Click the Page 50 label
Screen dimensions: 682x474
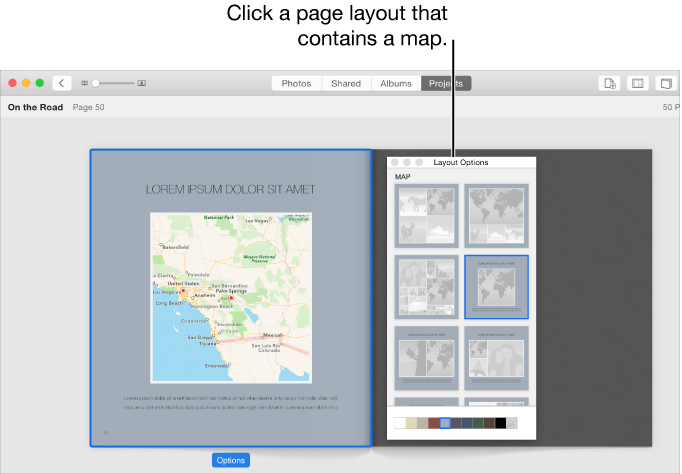[x=88, y=107]
